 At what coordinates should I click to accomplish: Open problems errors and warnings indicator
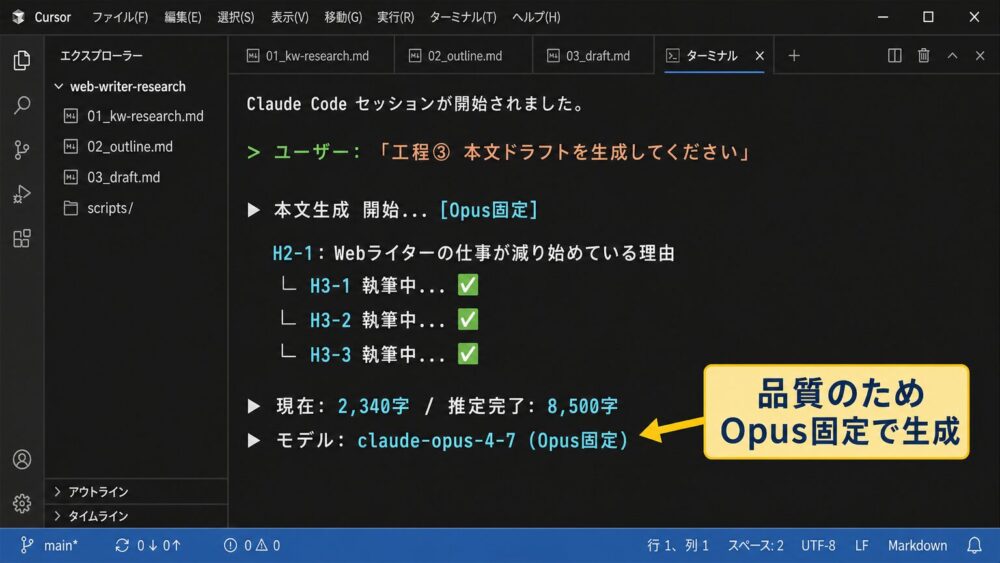click(x=252, y=545)
